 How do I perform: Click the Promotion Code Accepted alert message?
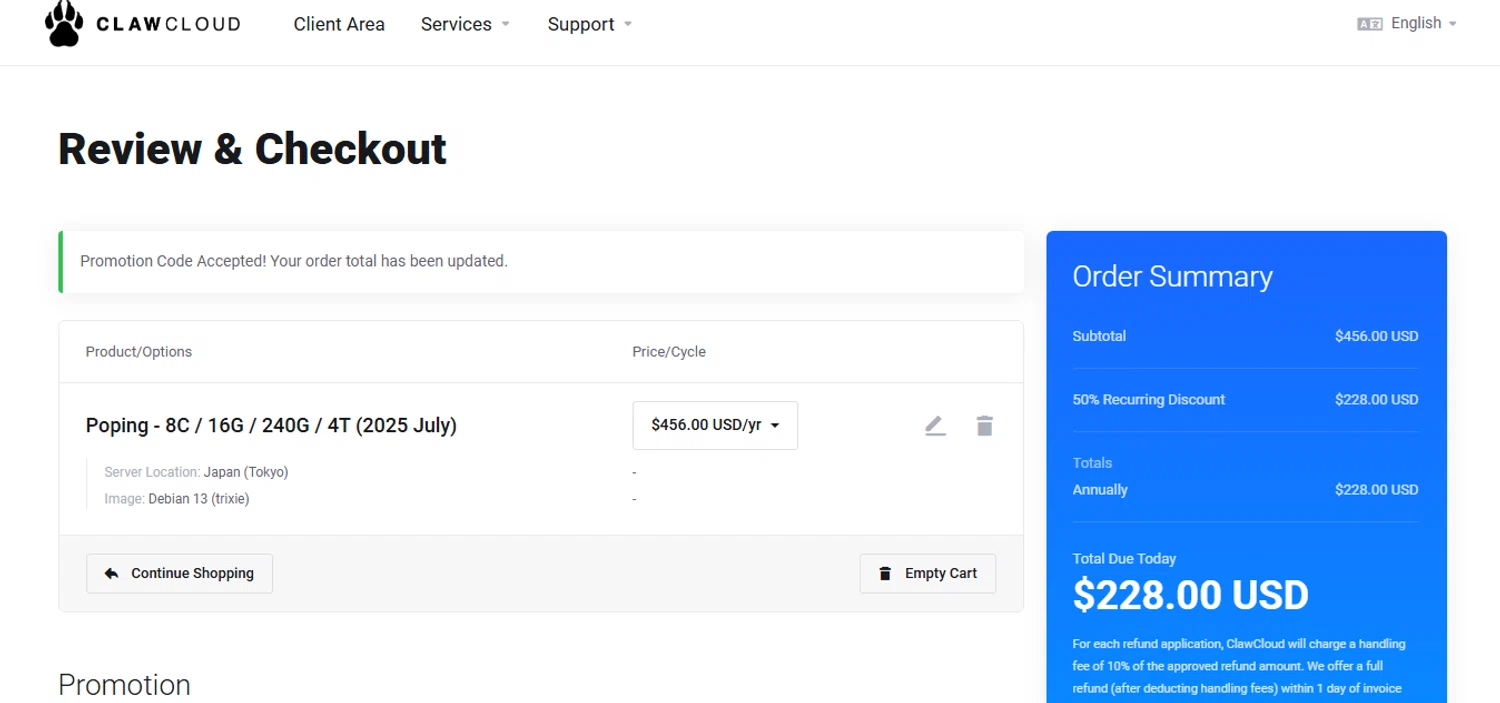click(294, 261)
